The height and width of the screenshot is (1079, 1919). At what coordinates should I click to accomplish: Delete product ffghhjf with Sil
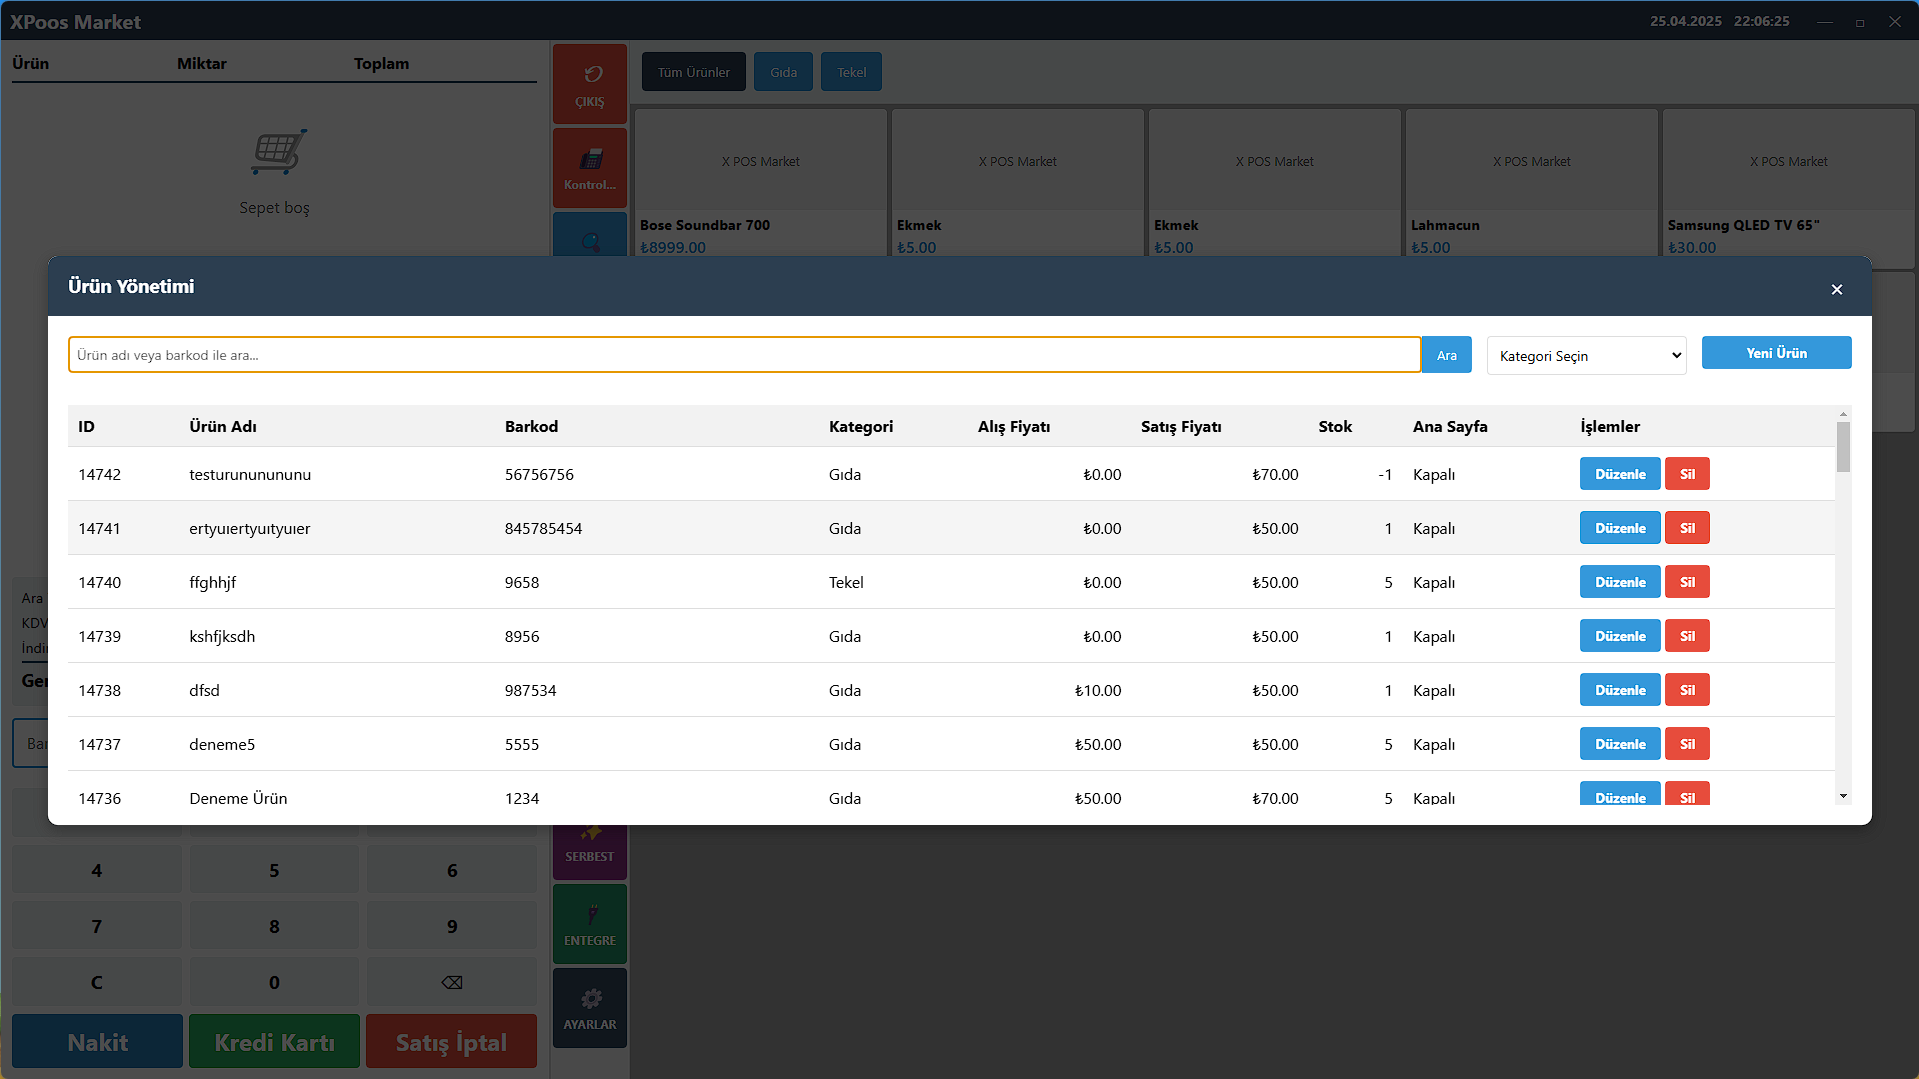coord(1687,582)
